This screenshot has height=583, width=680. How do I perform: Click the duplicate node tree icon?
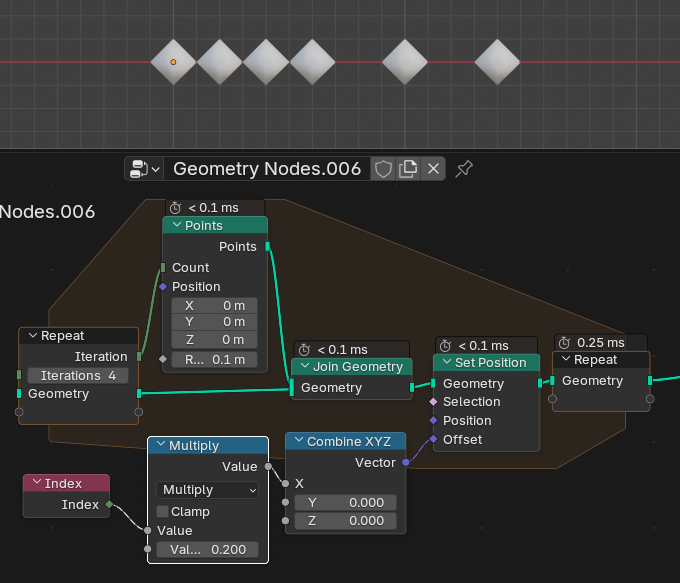tap(408, 169)
